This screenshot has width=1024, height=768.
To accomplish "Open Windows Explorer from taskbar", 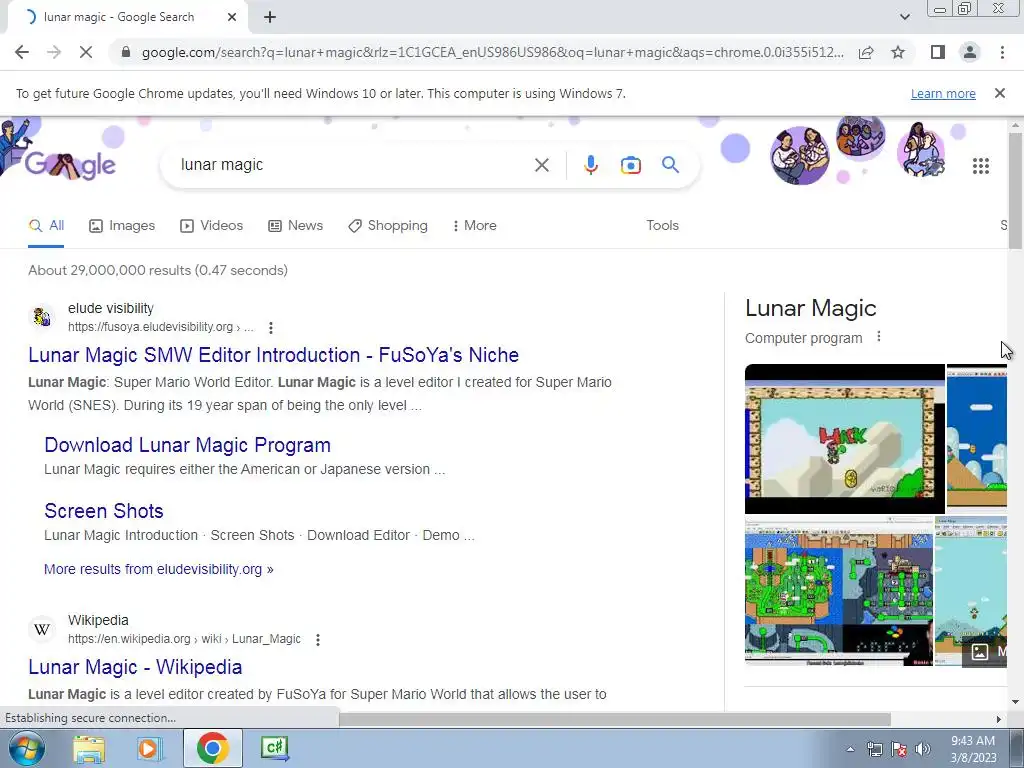I will tap(89, 749).
